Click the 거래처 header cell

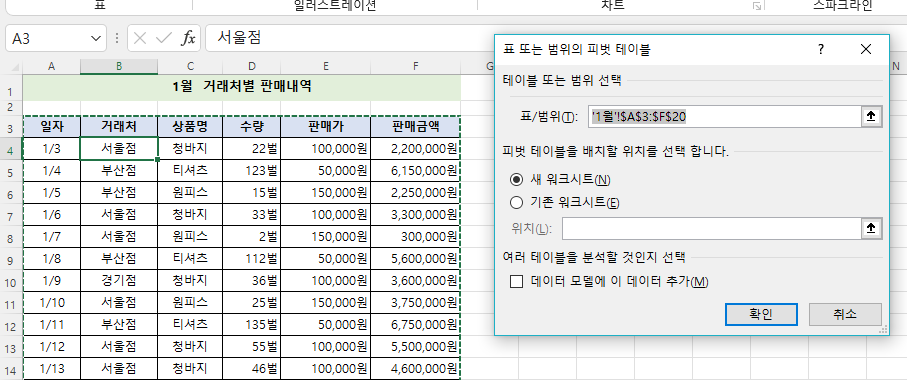pos(119,126)
